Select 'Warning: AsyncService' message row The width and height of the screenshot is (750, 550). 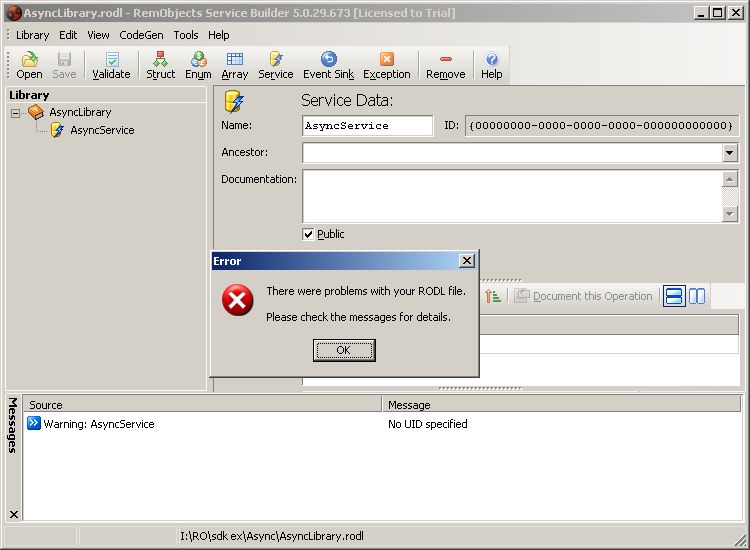(383, 424)
